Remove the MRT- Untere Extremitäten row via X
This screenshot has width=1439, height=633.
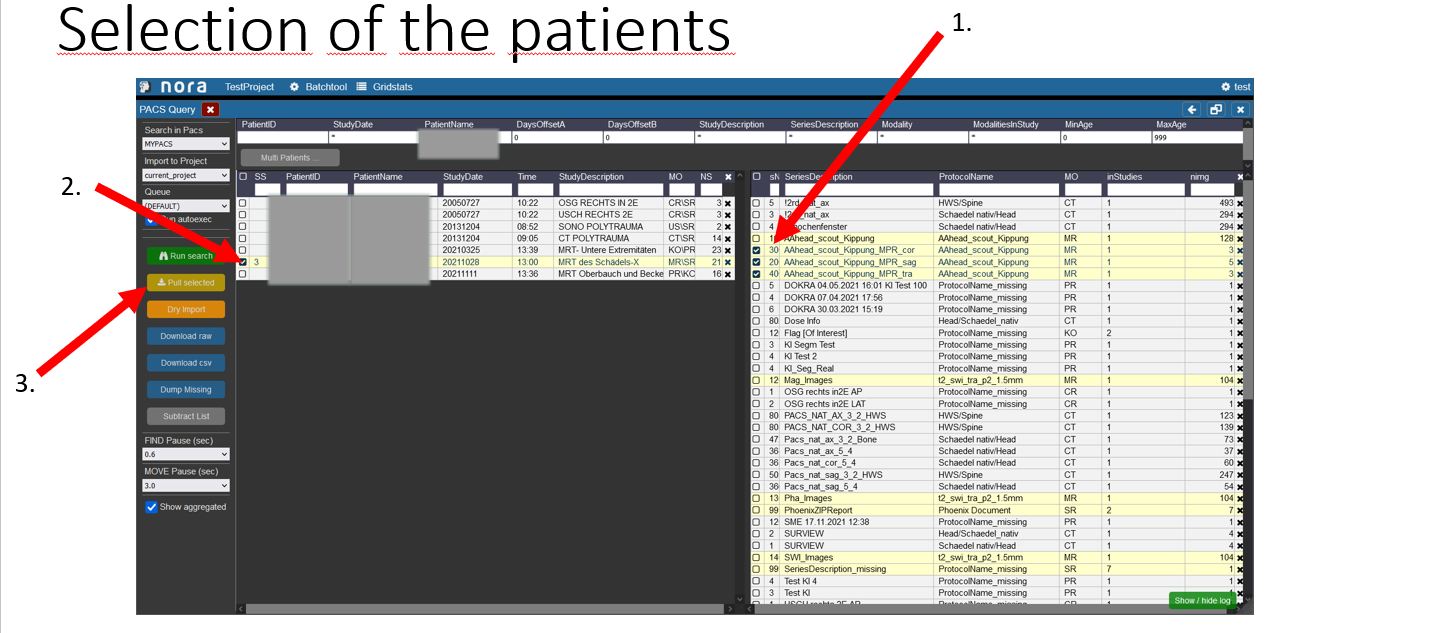point(728,250)
